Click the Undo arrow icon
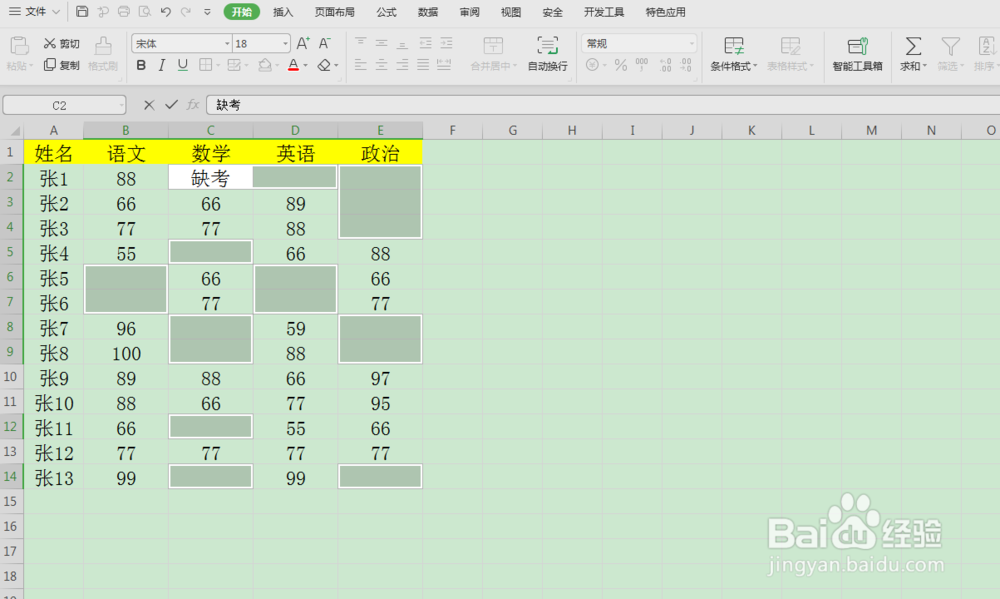 (166, 11)
